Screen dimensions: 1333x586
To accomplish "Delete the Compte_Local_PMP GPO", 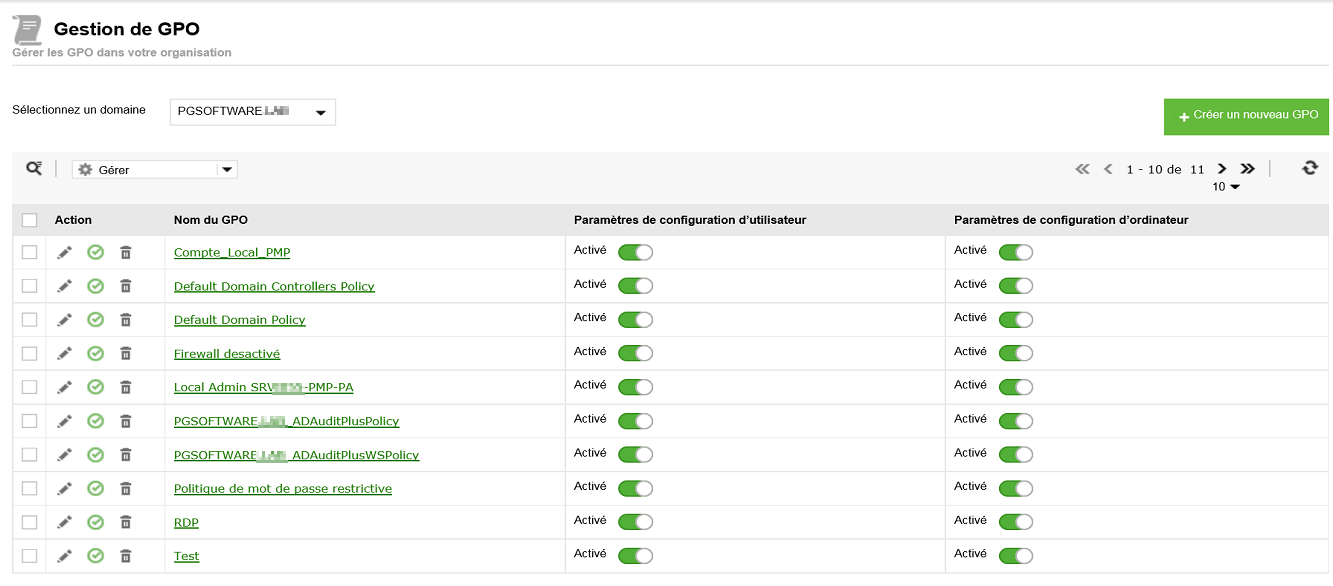I will pyautogui.click(x=126, y=252).
